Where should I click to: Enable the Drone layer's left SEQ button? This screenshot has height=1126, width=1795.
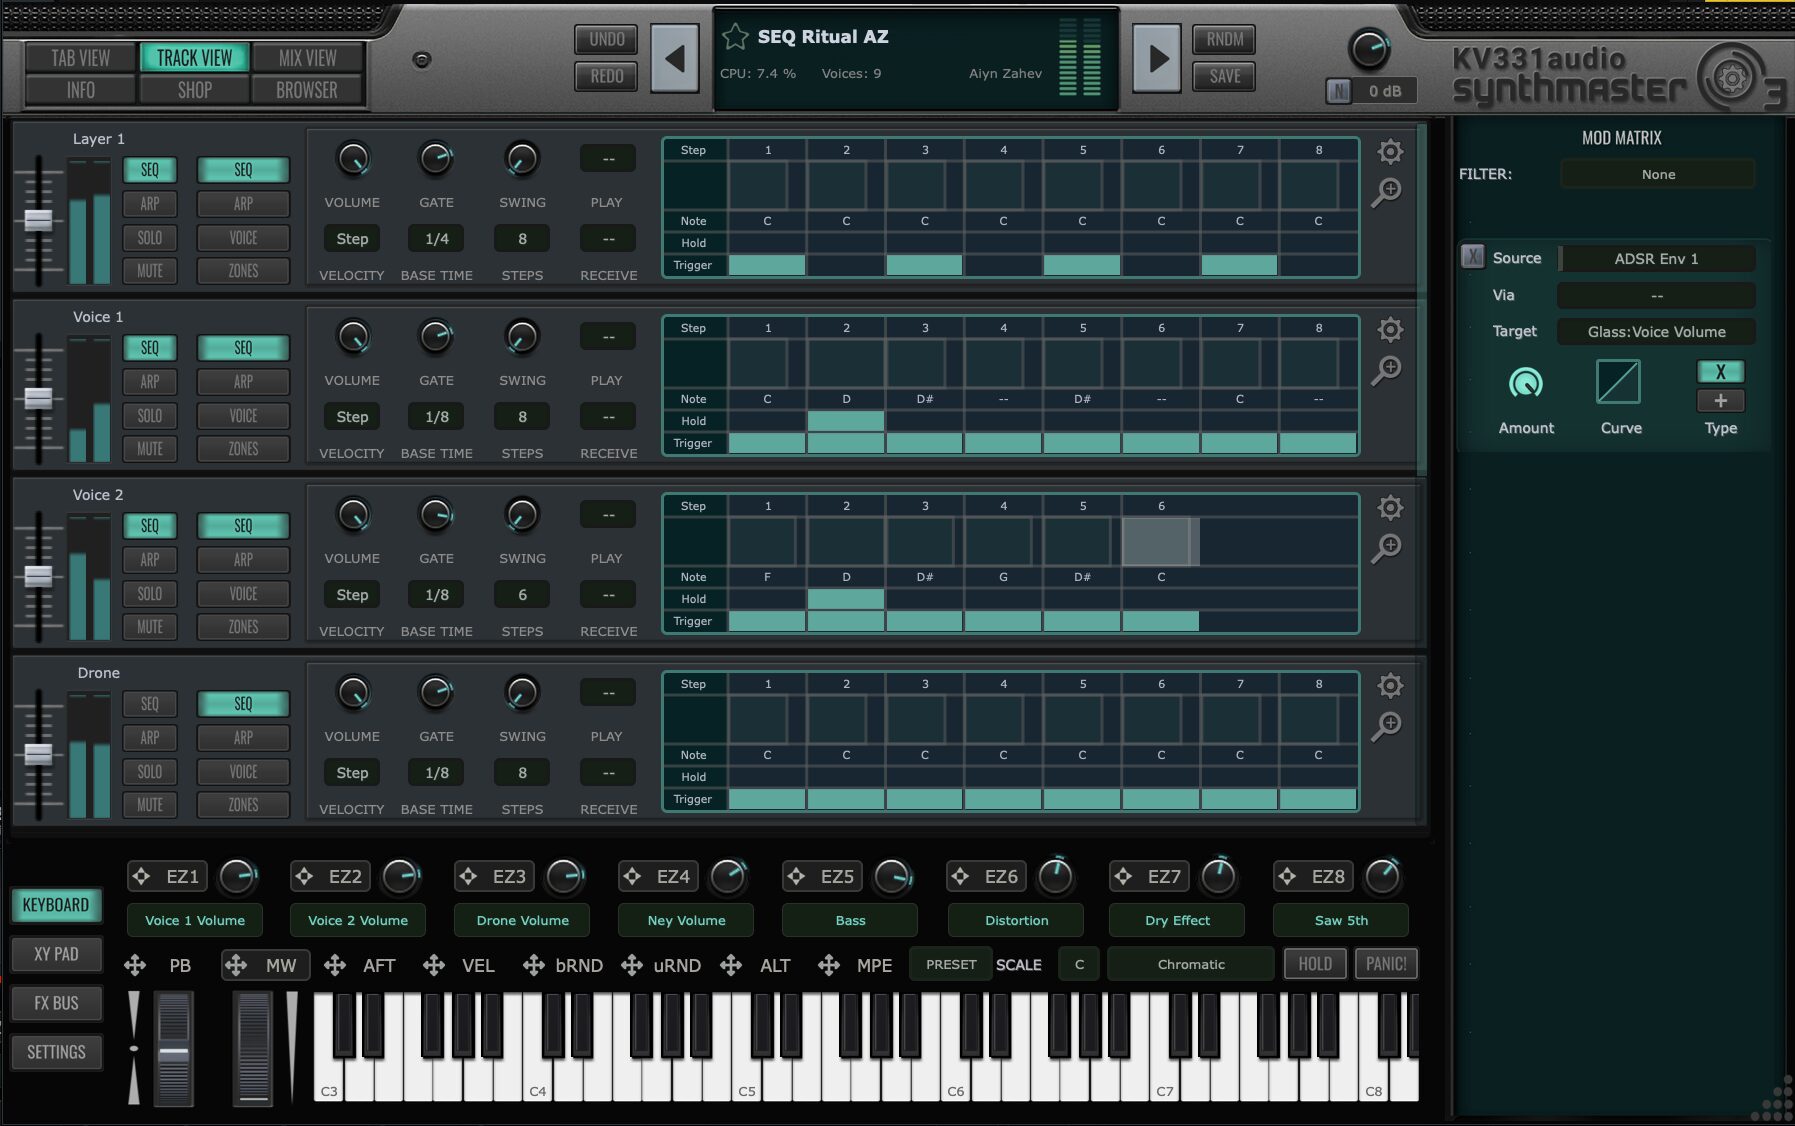click(150, 704)
